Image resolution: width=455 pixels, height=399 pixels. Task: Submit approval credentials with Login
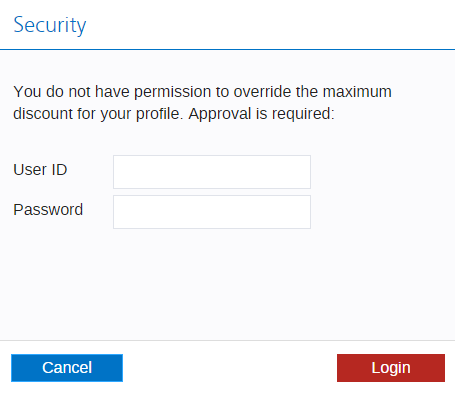391,368
